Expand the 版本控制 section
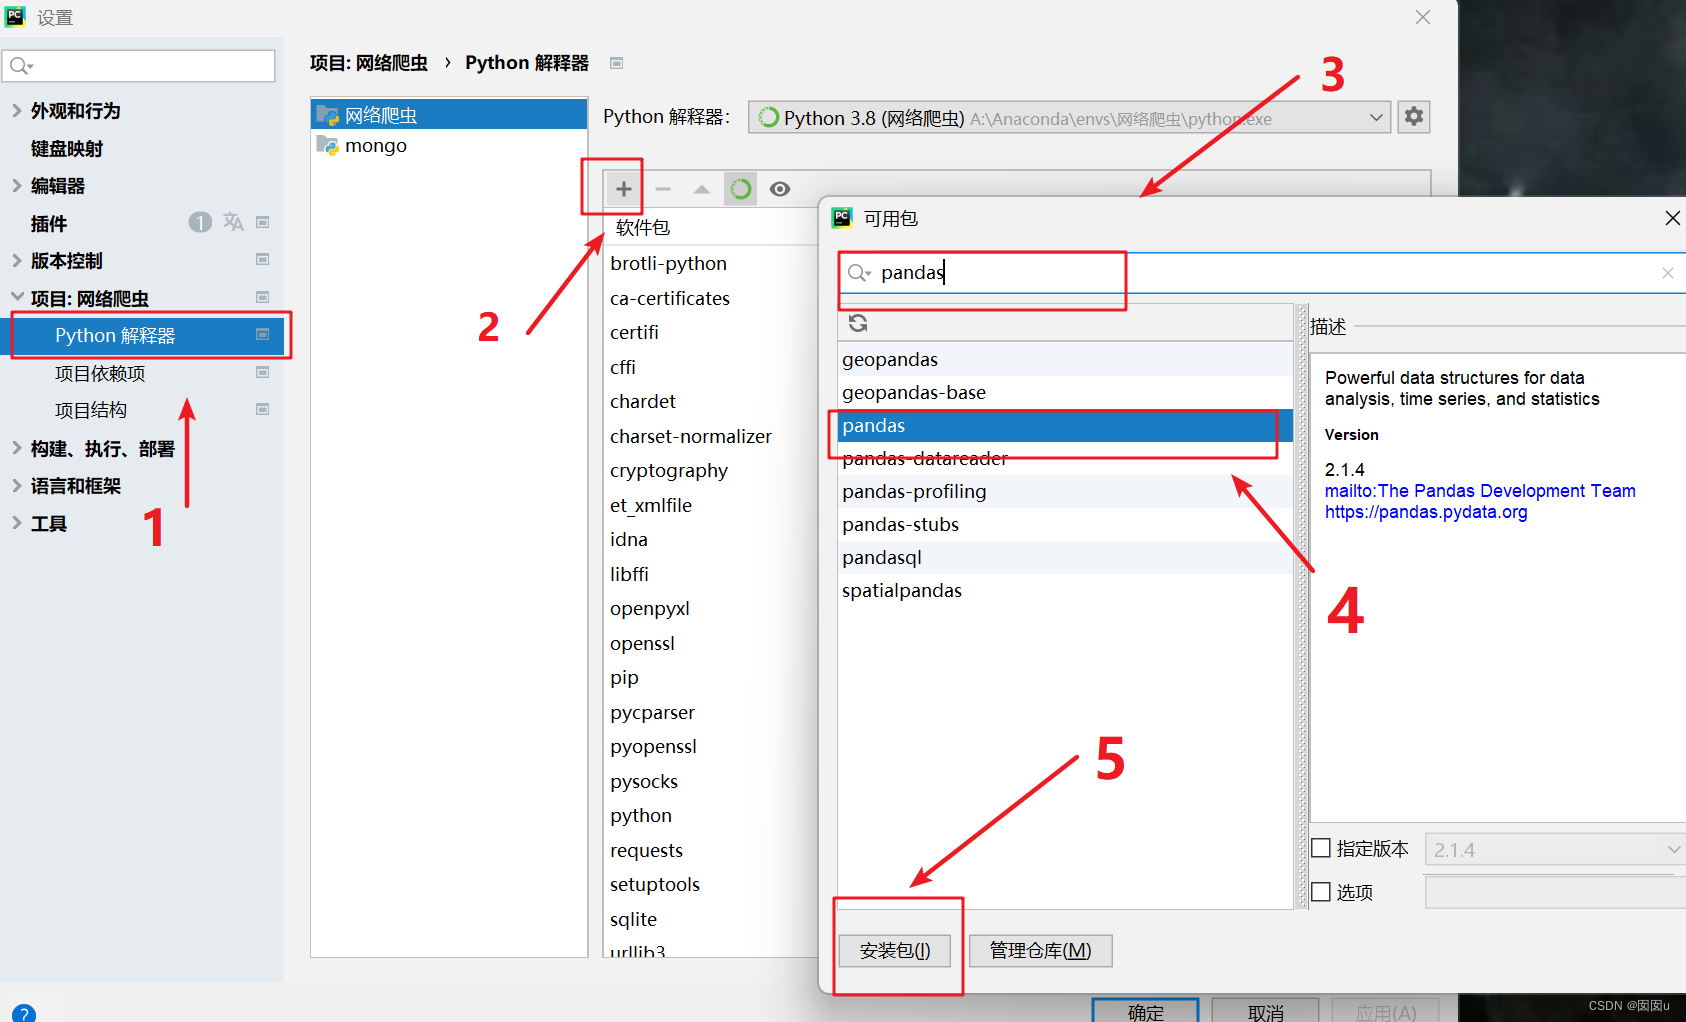1686x1022 pixels. [x=16, y=260]
